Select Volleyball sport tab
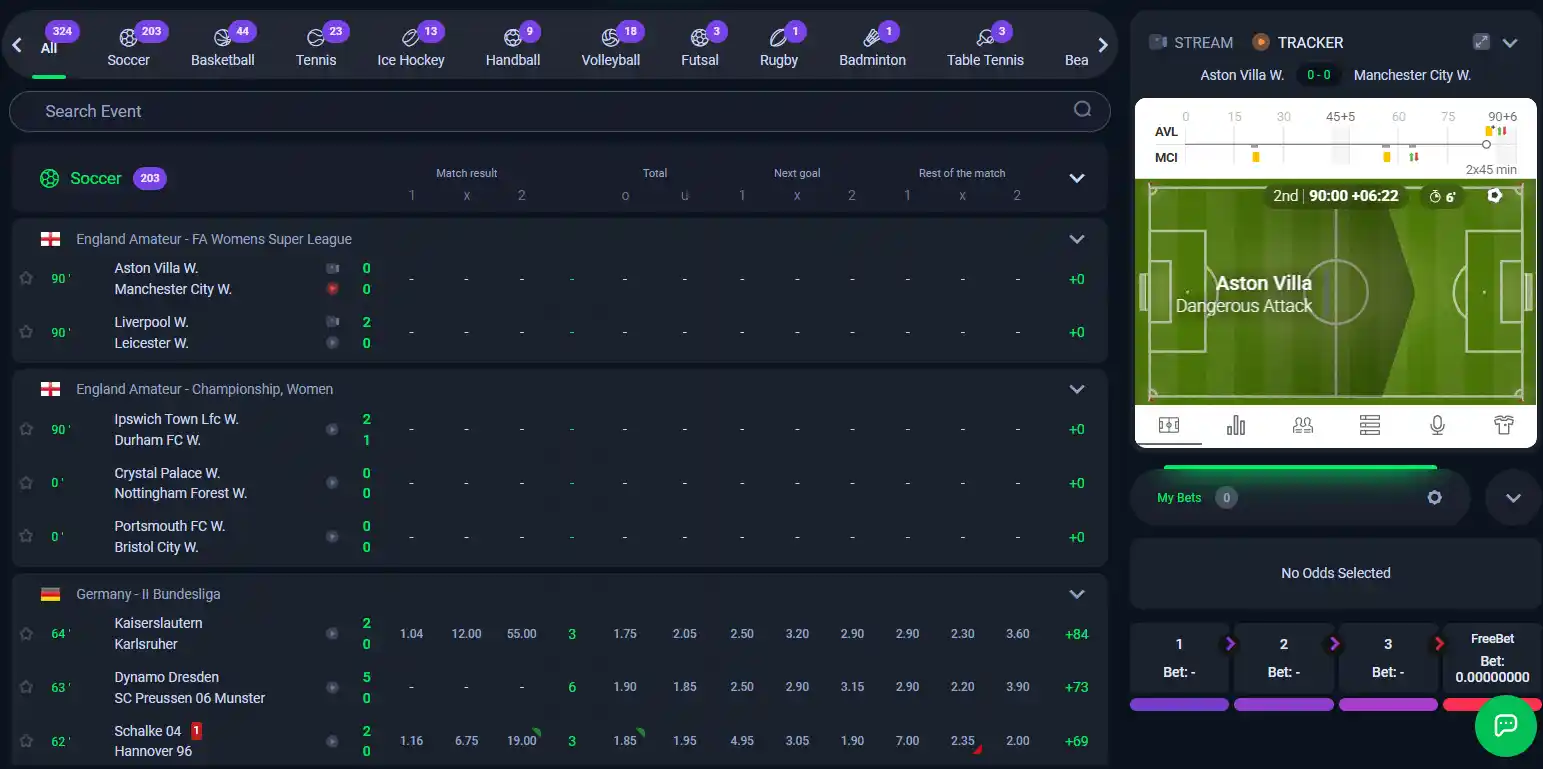 click(611, 48)
